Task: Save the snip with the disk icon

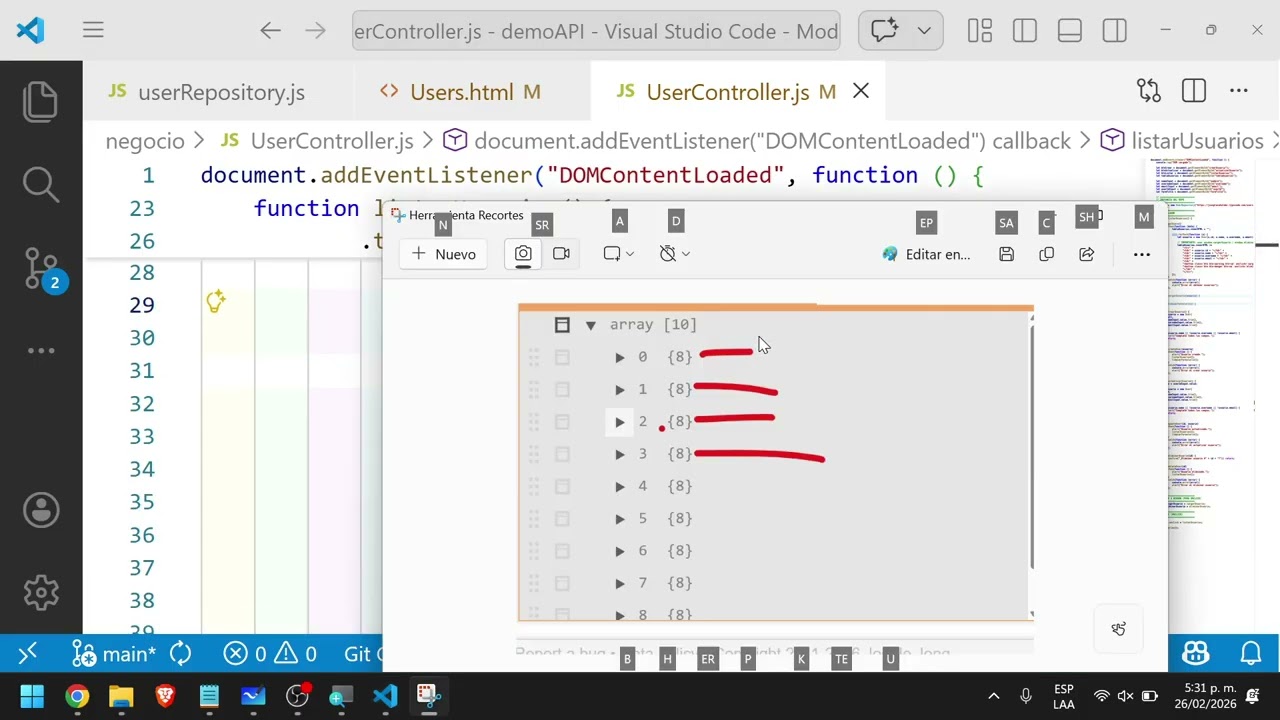Action: [x=1007, y=254]
